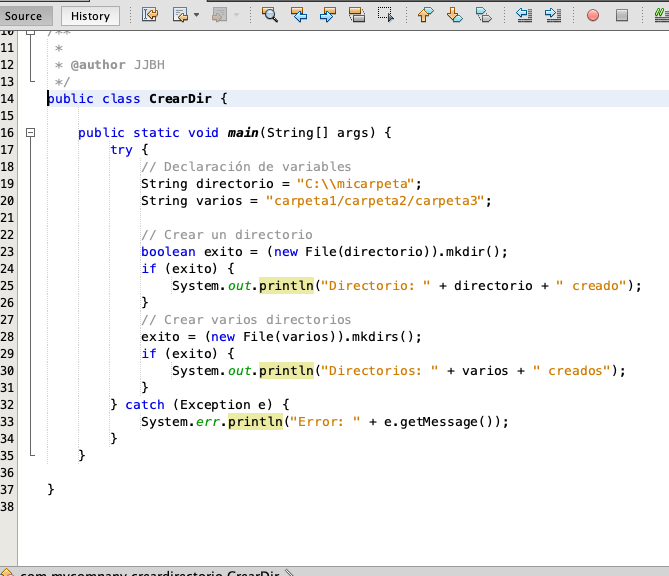Click string " creados" on line 30
Image resolution: width=669 pixels, height=576 pixels.
pos(571,371)
